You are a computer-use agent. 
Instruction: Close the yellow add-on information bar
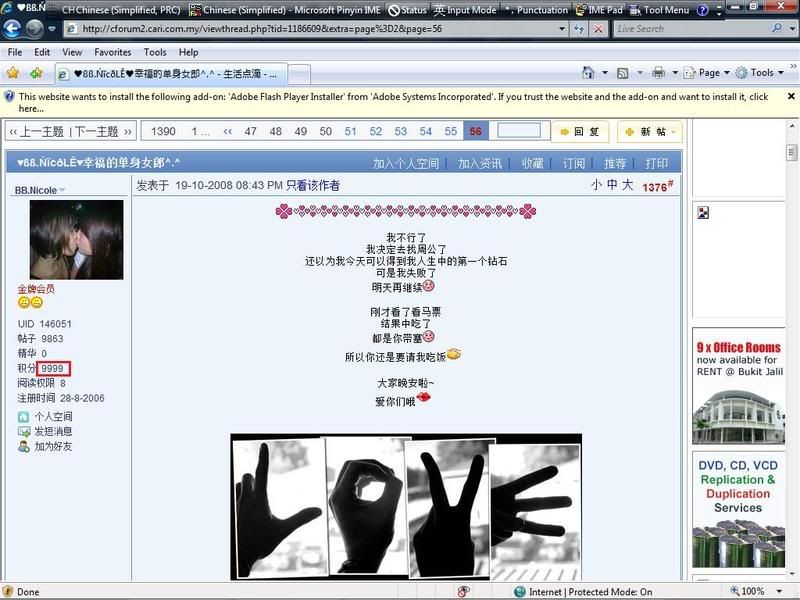[x=791, y=96]
